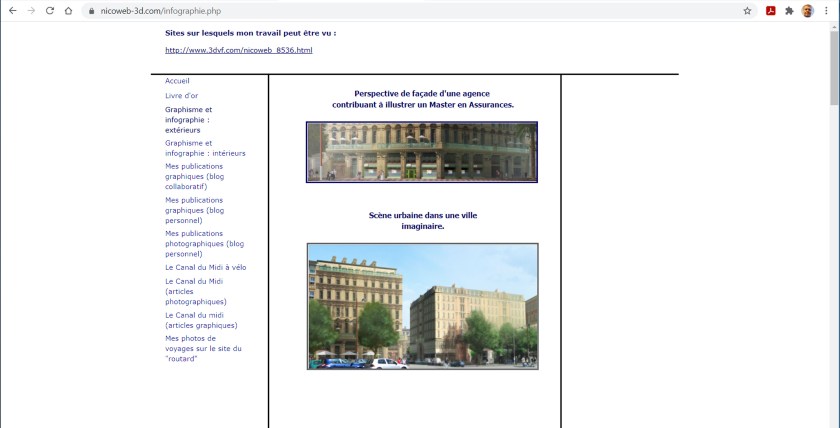Open the Livre d'or page
The width and height of the screenshot is (840, 428).
tap(181, 96)
